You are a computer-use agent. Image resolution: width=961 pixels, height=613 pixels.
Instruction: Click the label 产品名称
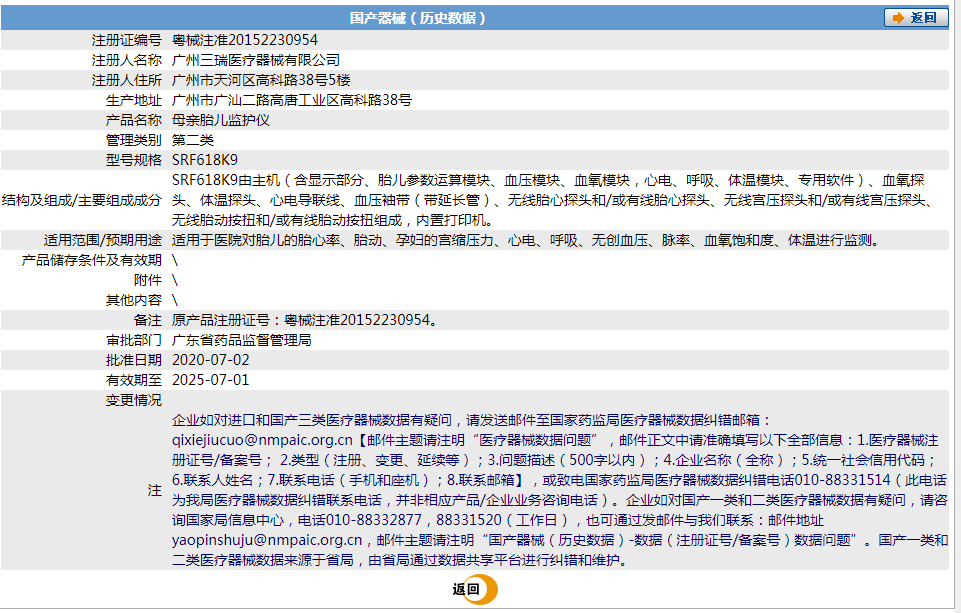[x=134, y=120]
